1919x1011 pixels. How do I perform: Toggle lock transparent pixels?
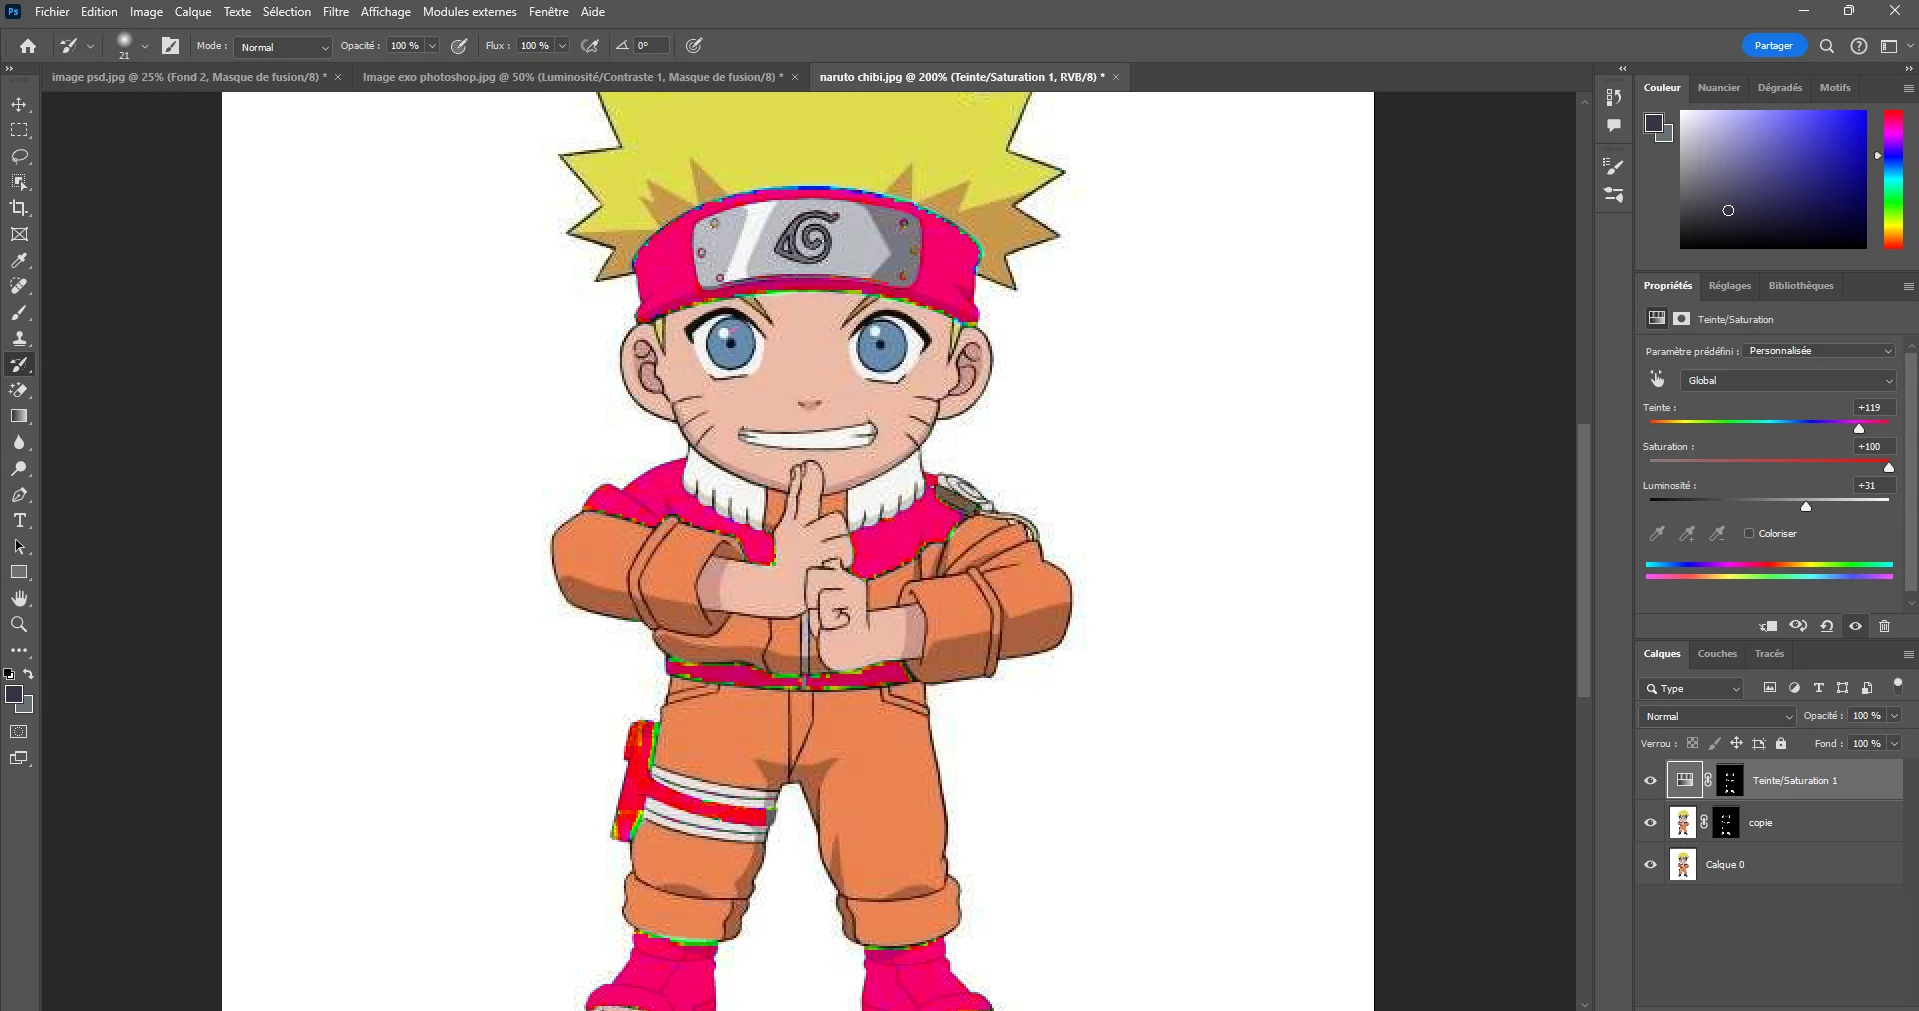point(1692,743)
